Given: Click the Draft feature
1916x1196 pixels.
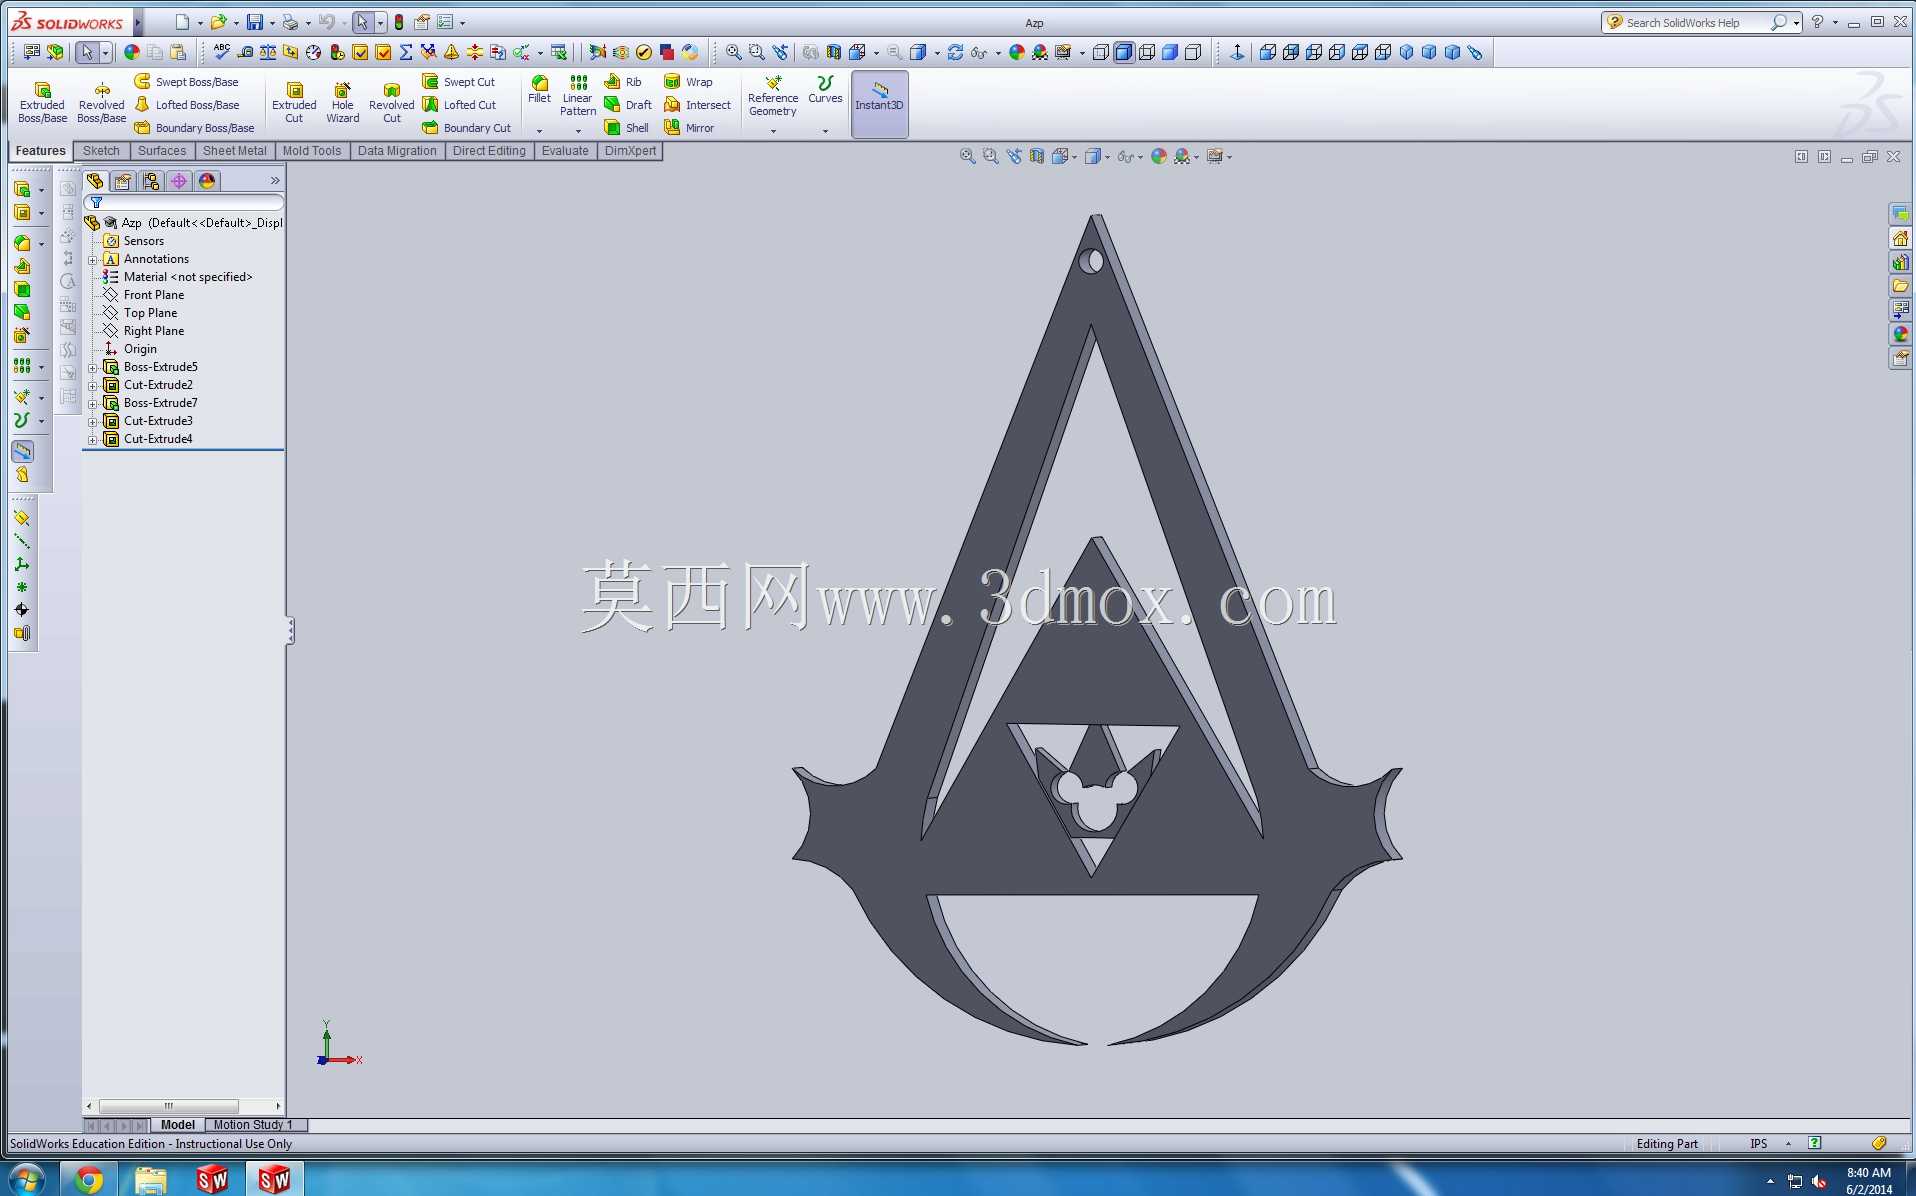Looking at the screenshot, I should tap(628, 105).
